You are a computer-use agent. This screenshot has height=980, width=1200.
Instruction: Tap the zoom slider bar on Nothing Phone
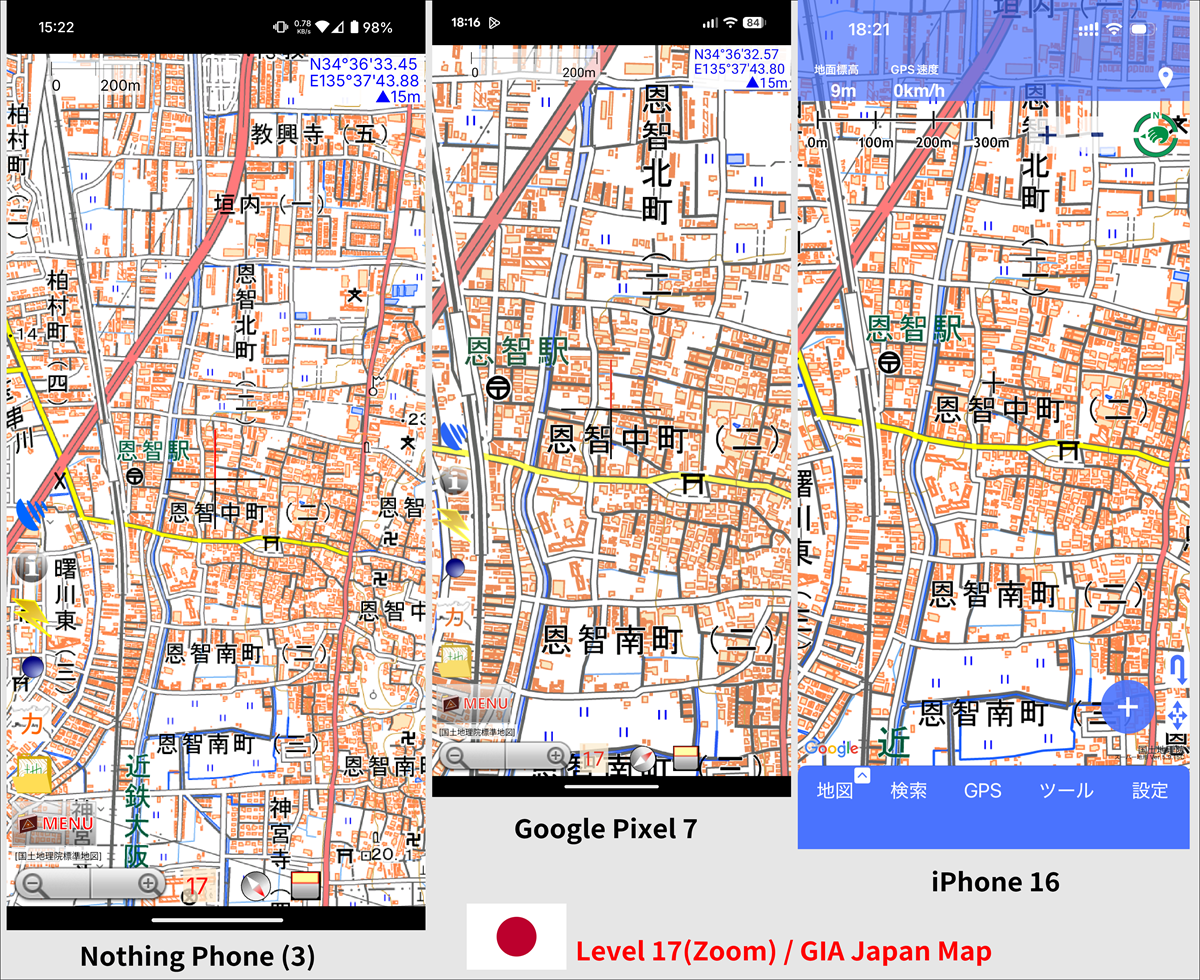[x=92, y=884]
